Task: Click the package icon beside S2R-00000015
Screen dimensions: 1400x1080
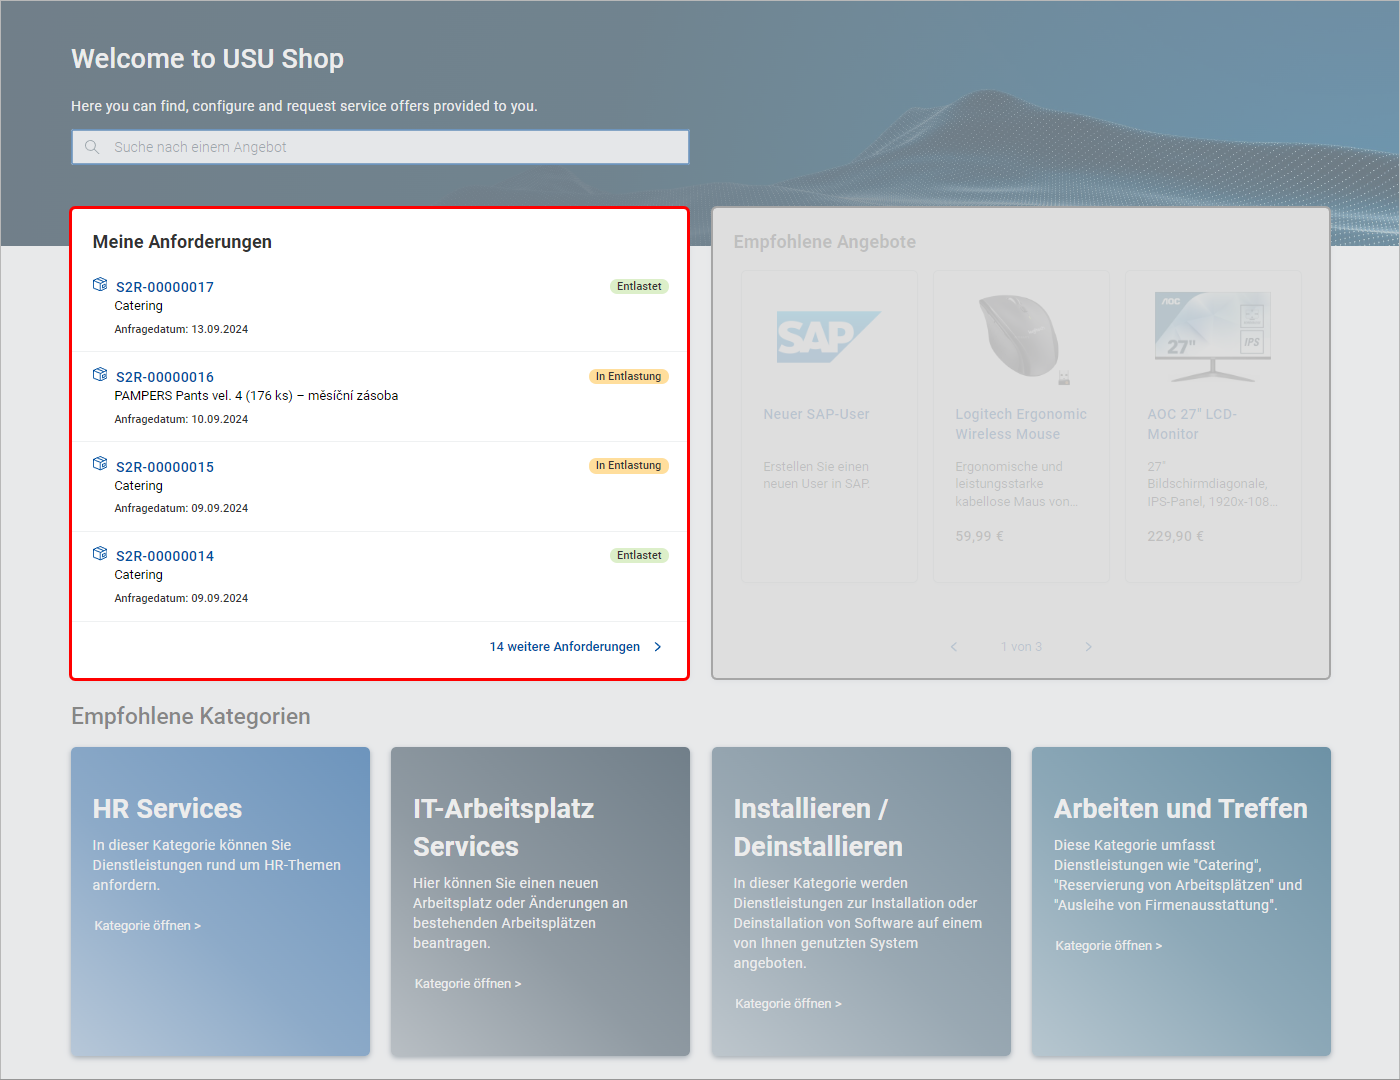Action: click(x=100, y=464)
